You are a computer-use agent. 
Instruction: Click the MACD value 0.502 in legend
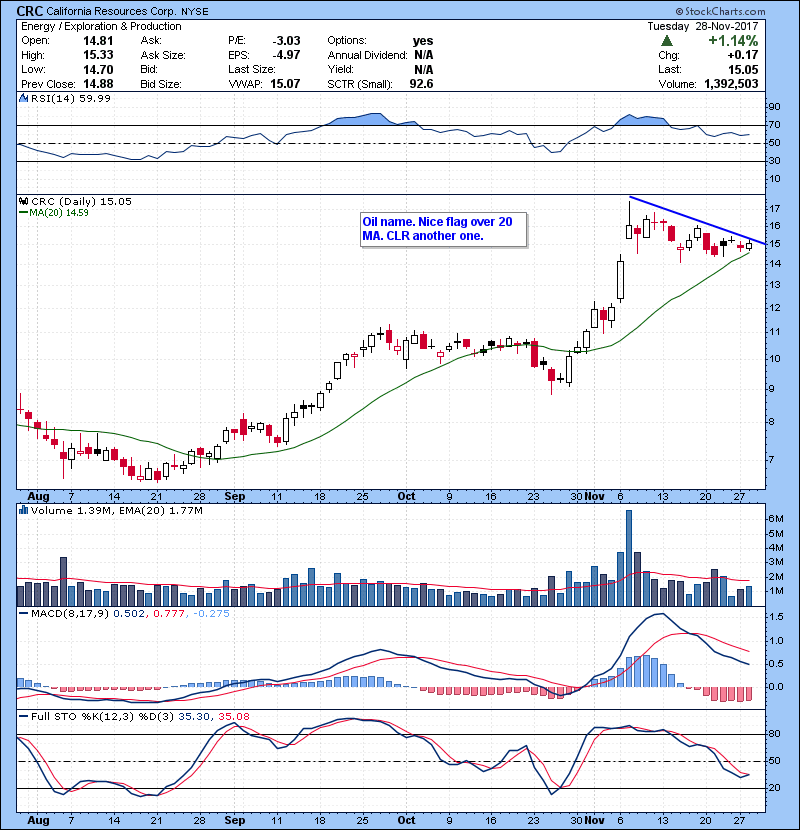pyautogui.click(x=129, y=614)
